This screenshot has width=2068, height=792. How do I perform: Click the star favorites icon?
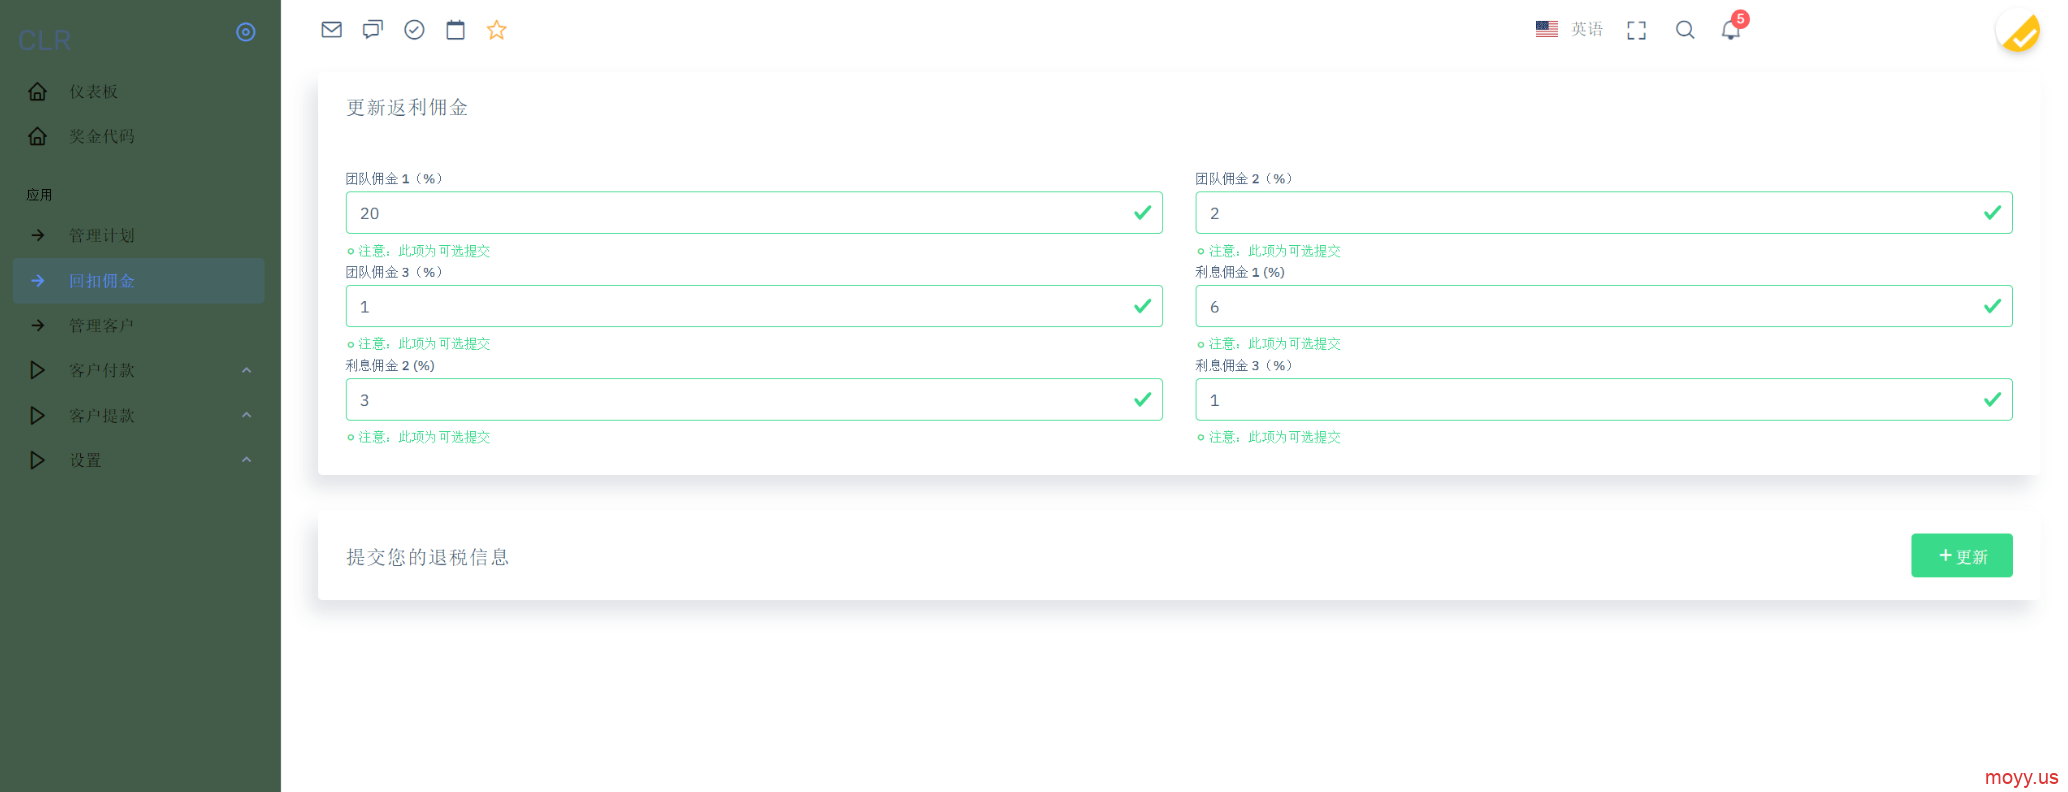[496, 30]
